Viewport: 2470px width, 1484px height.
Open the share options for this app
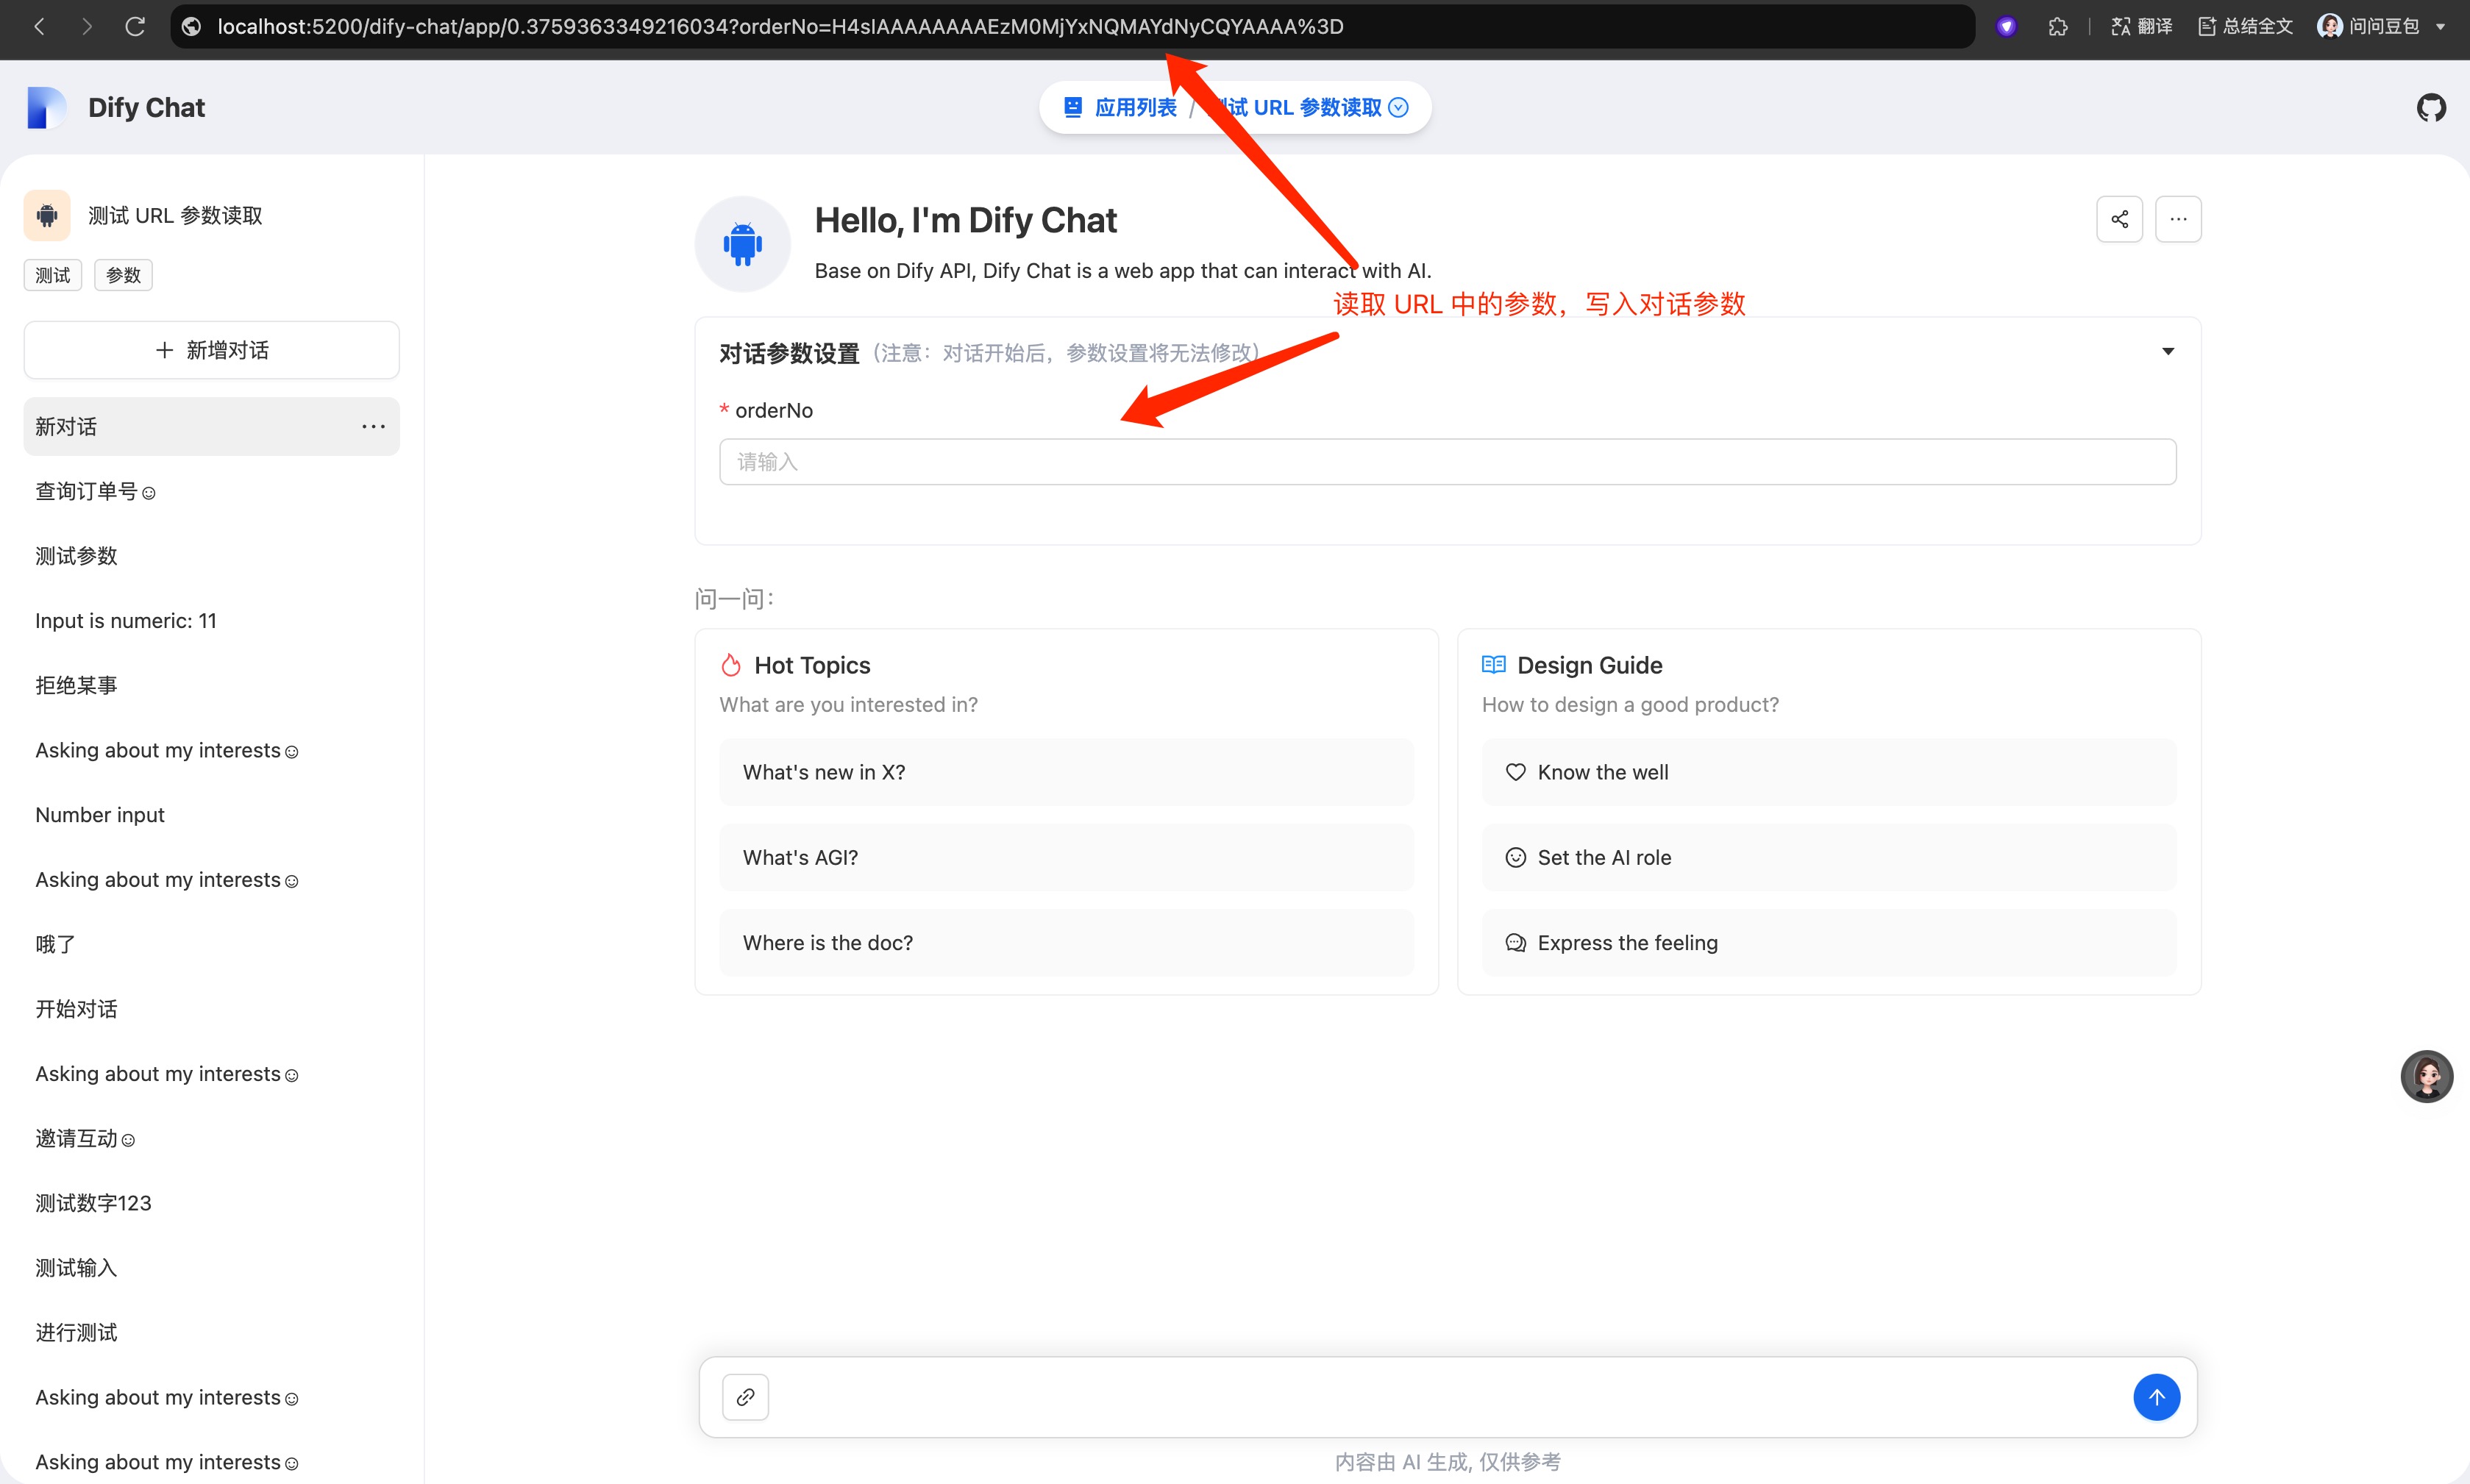tap(2119, 218)
